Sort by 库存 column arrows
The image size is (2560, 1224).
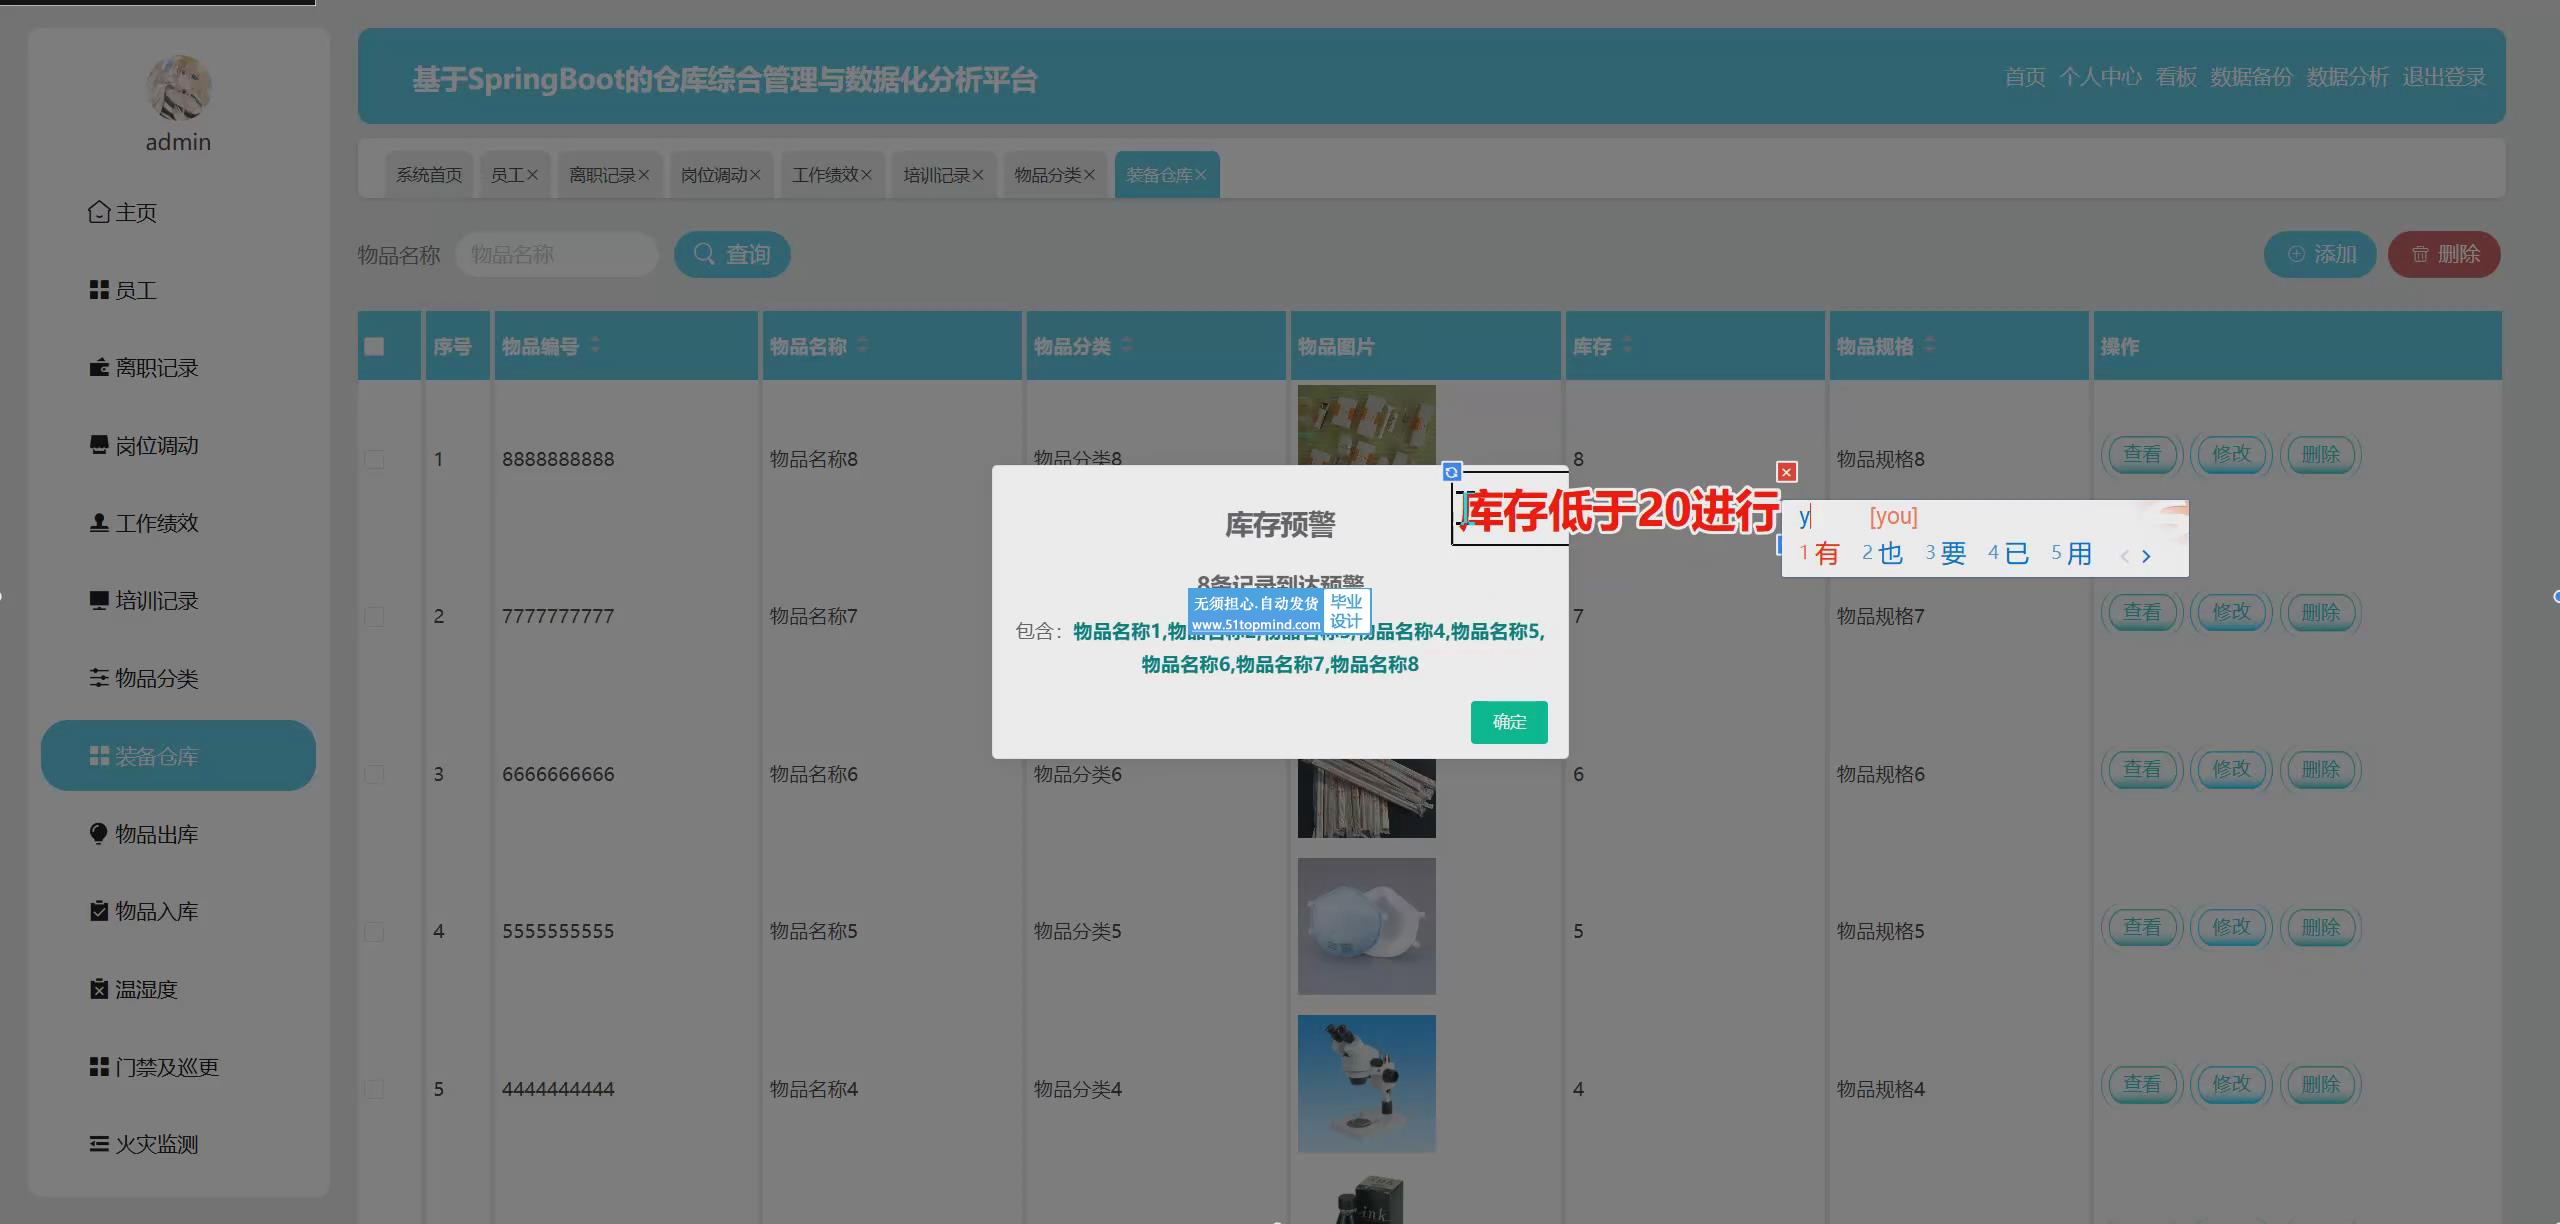pyautogui.click(x=1627, y=345)
